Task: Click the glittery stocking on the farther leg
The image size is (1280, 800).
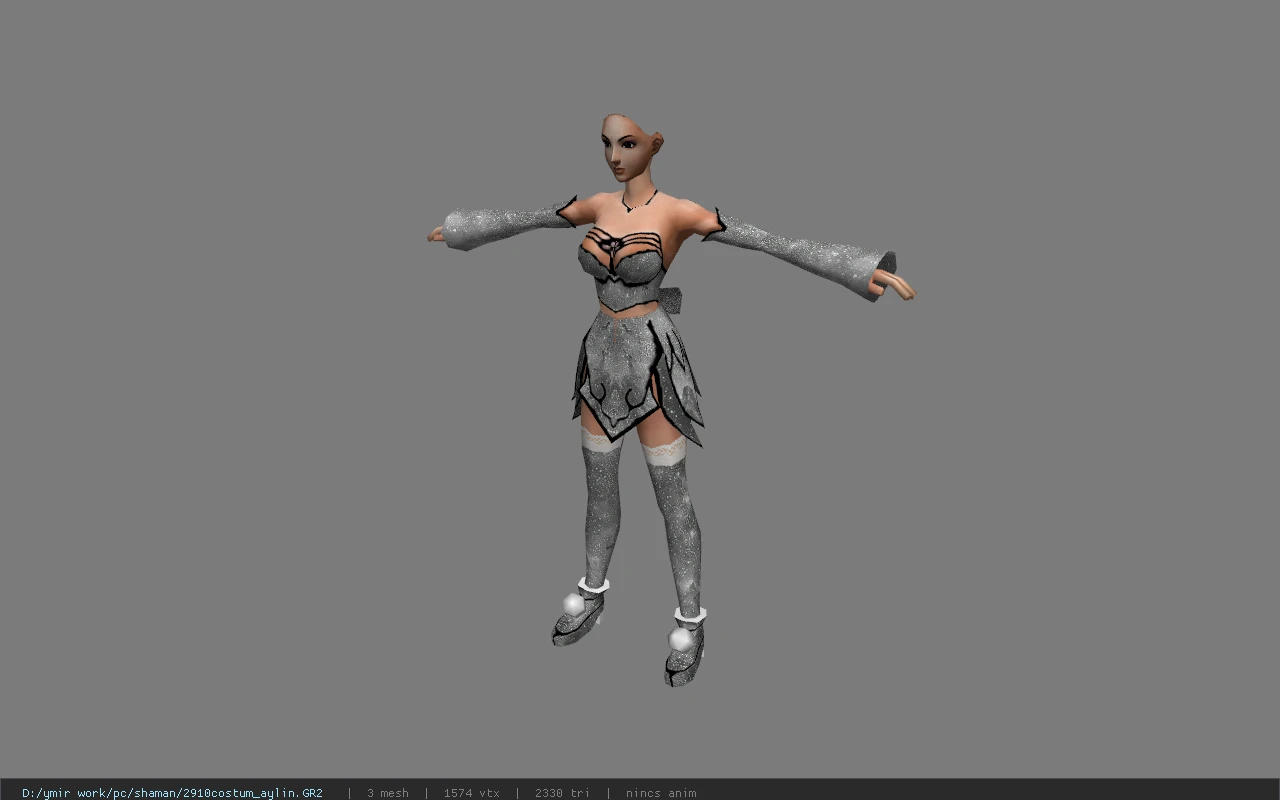Action: 600,510
